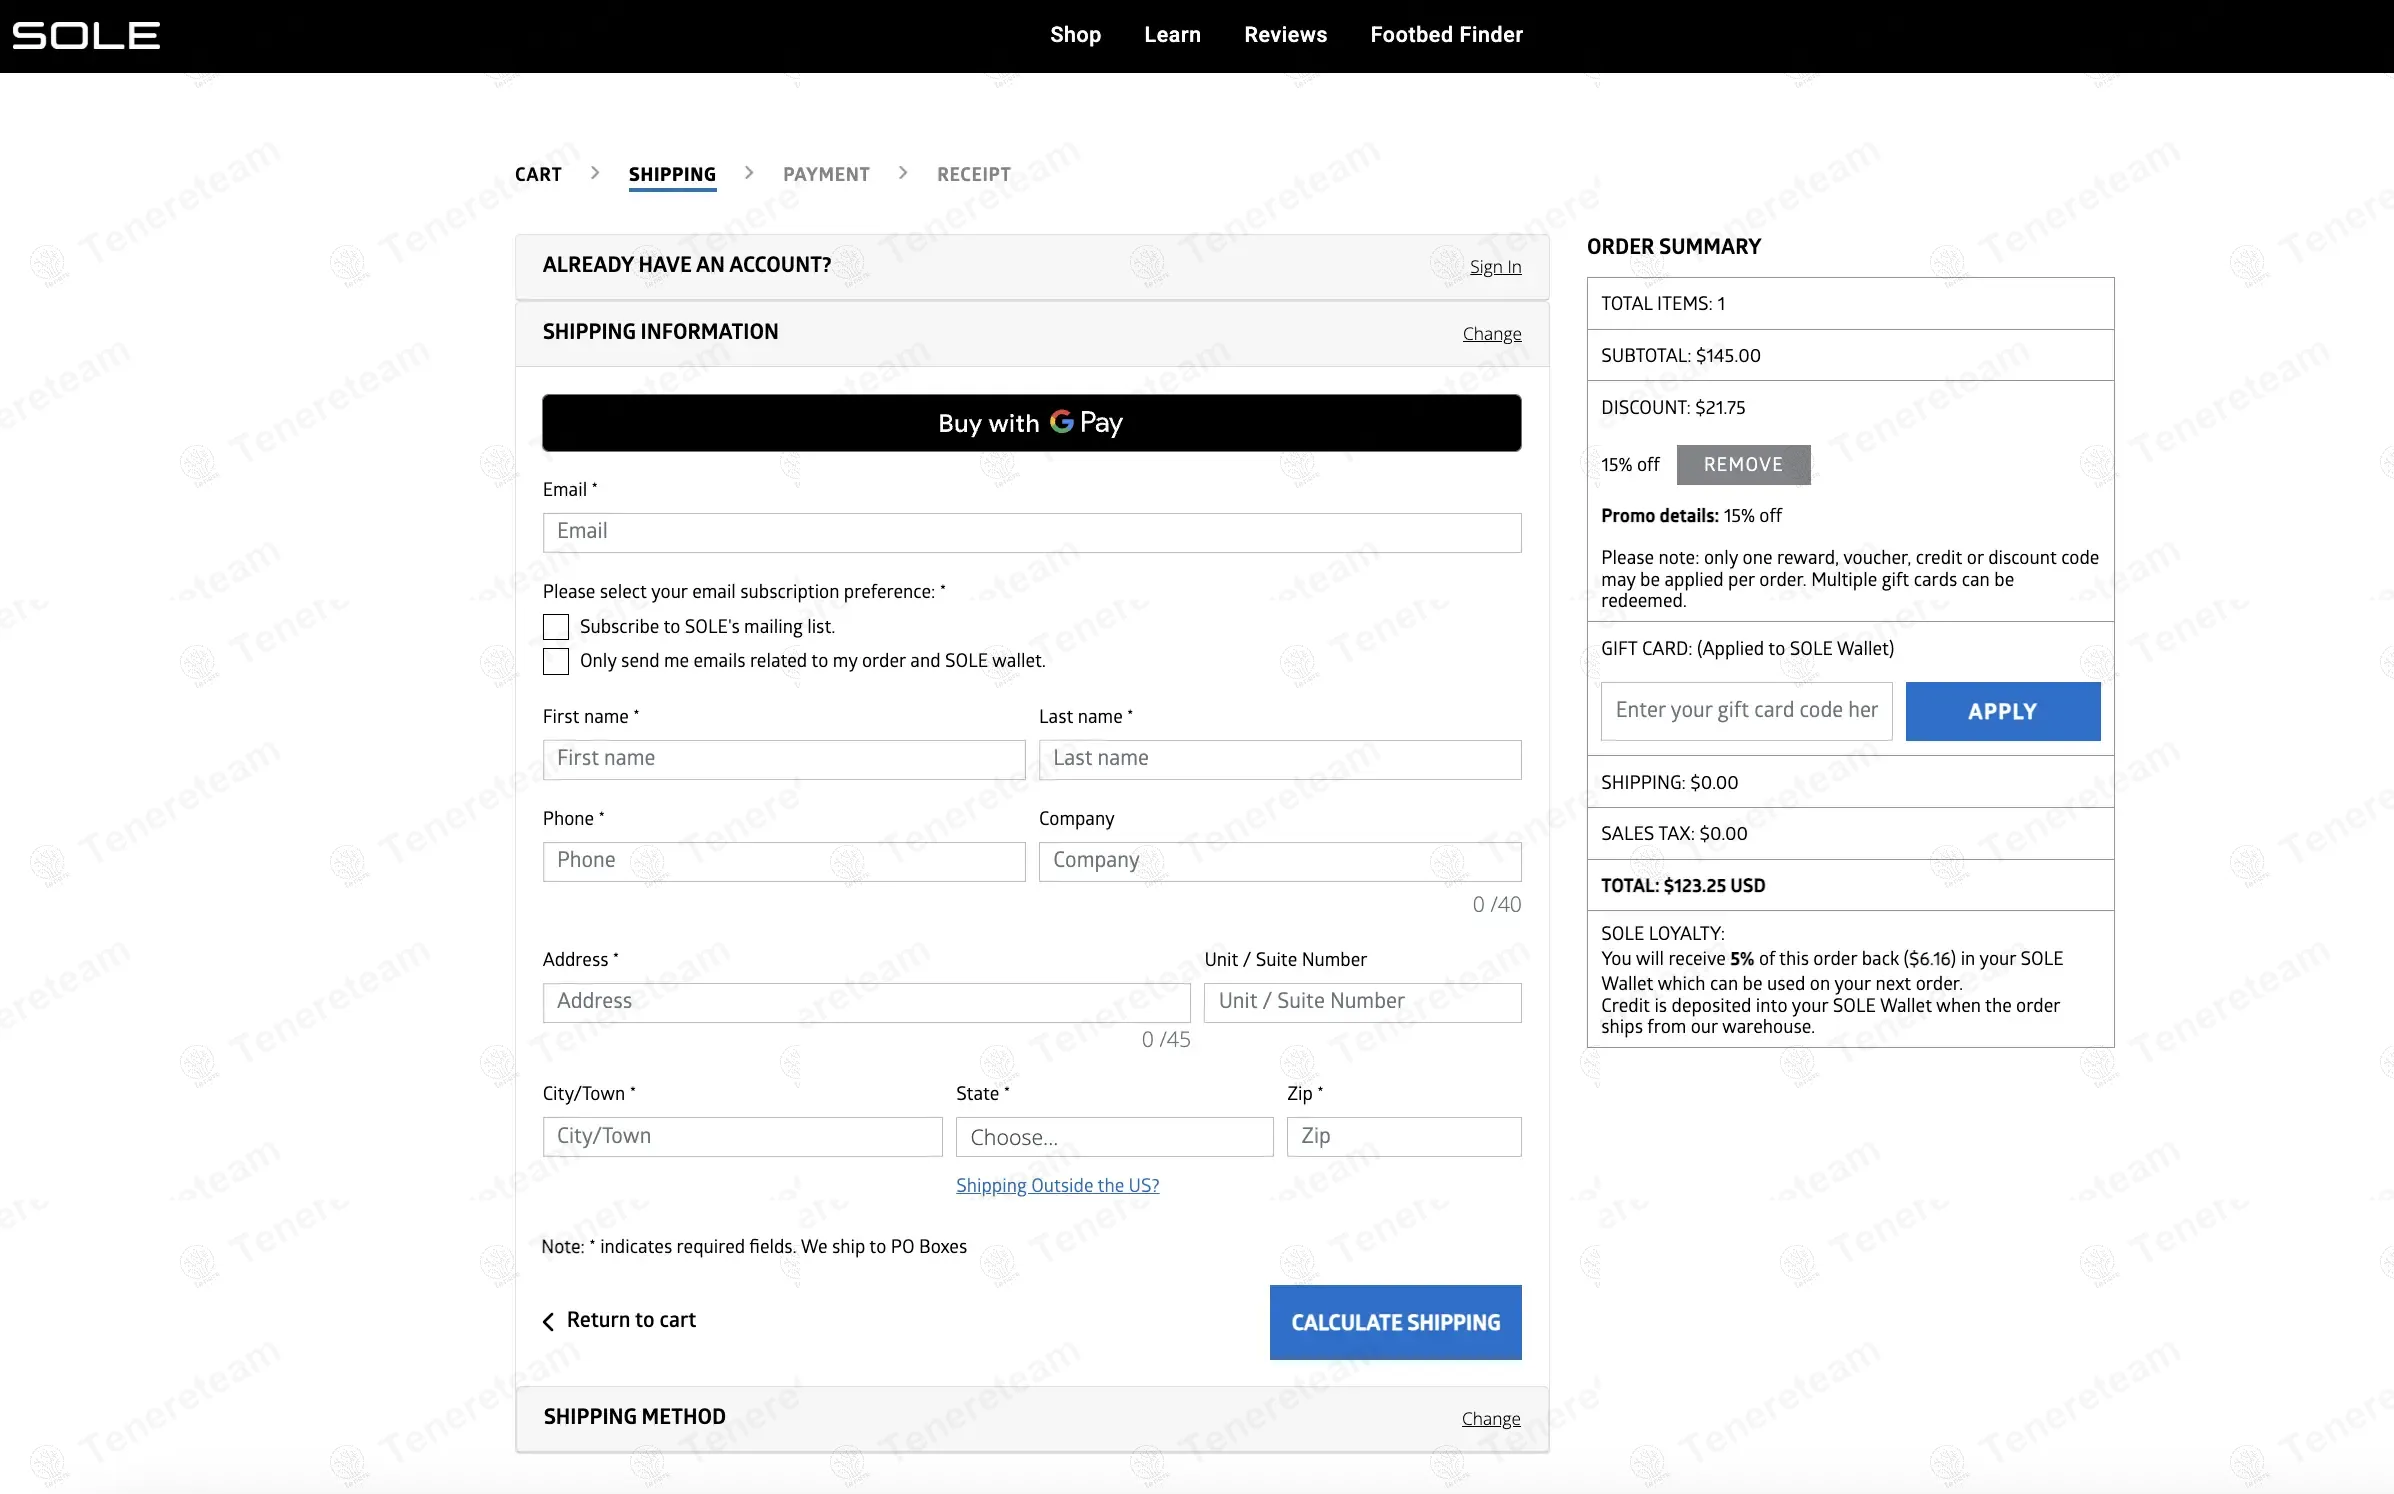Remove the 15% off promo code
Viewport: 2394px width, 1494px height.
tap(1743, 465)
